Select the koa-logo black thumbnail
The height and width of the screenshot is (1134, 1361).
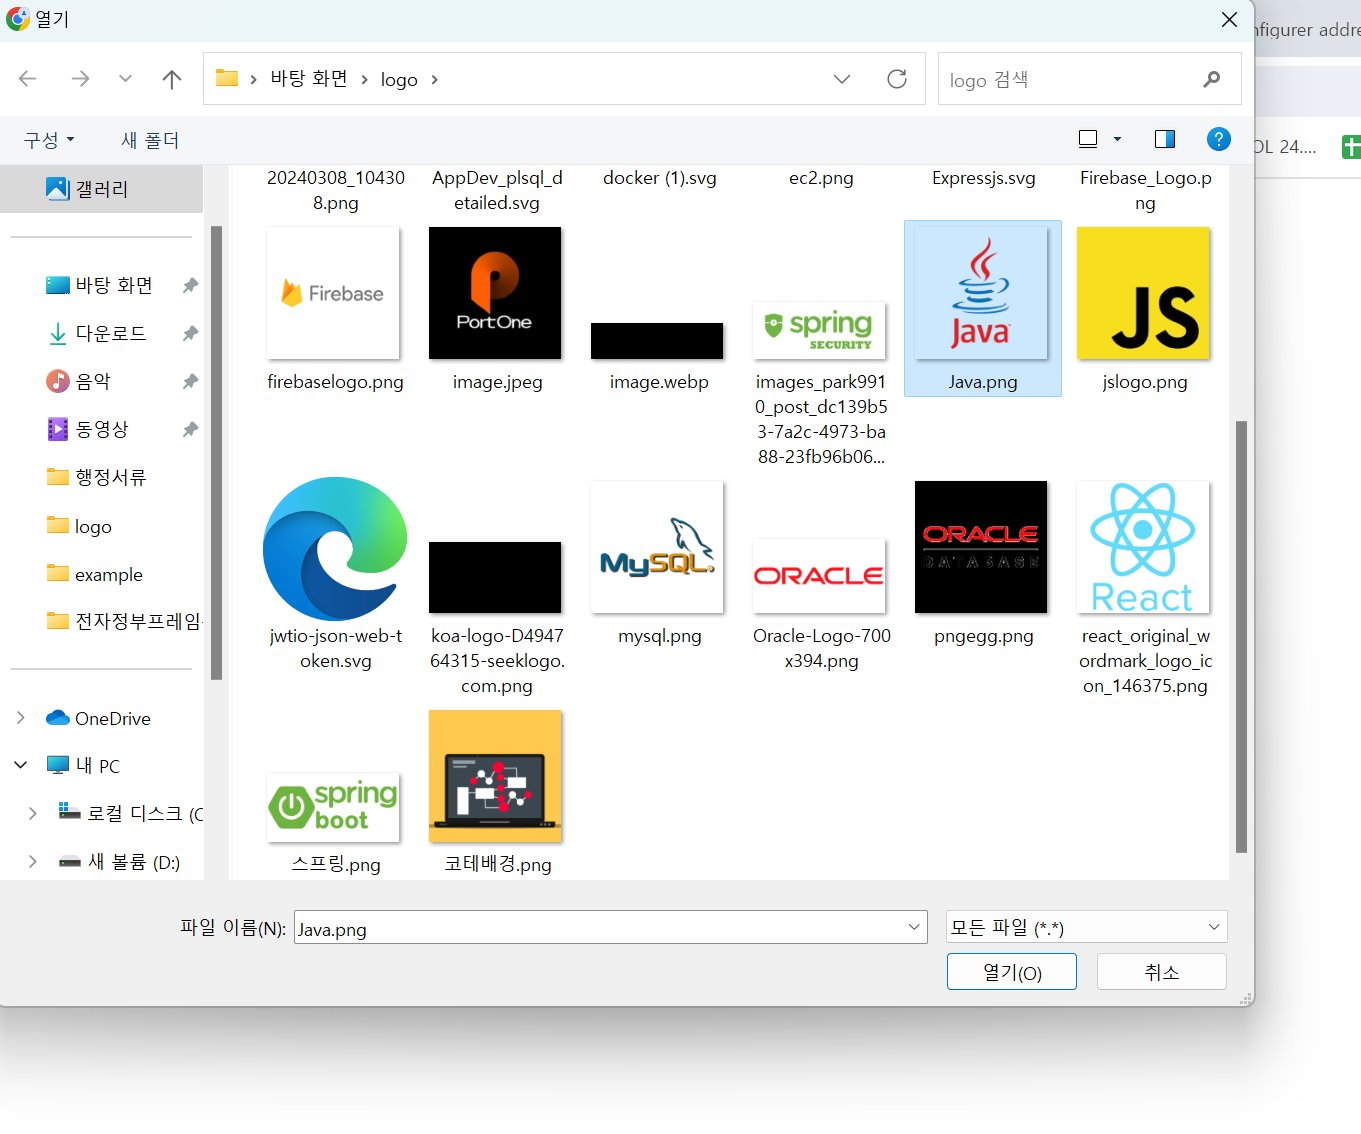495,577
